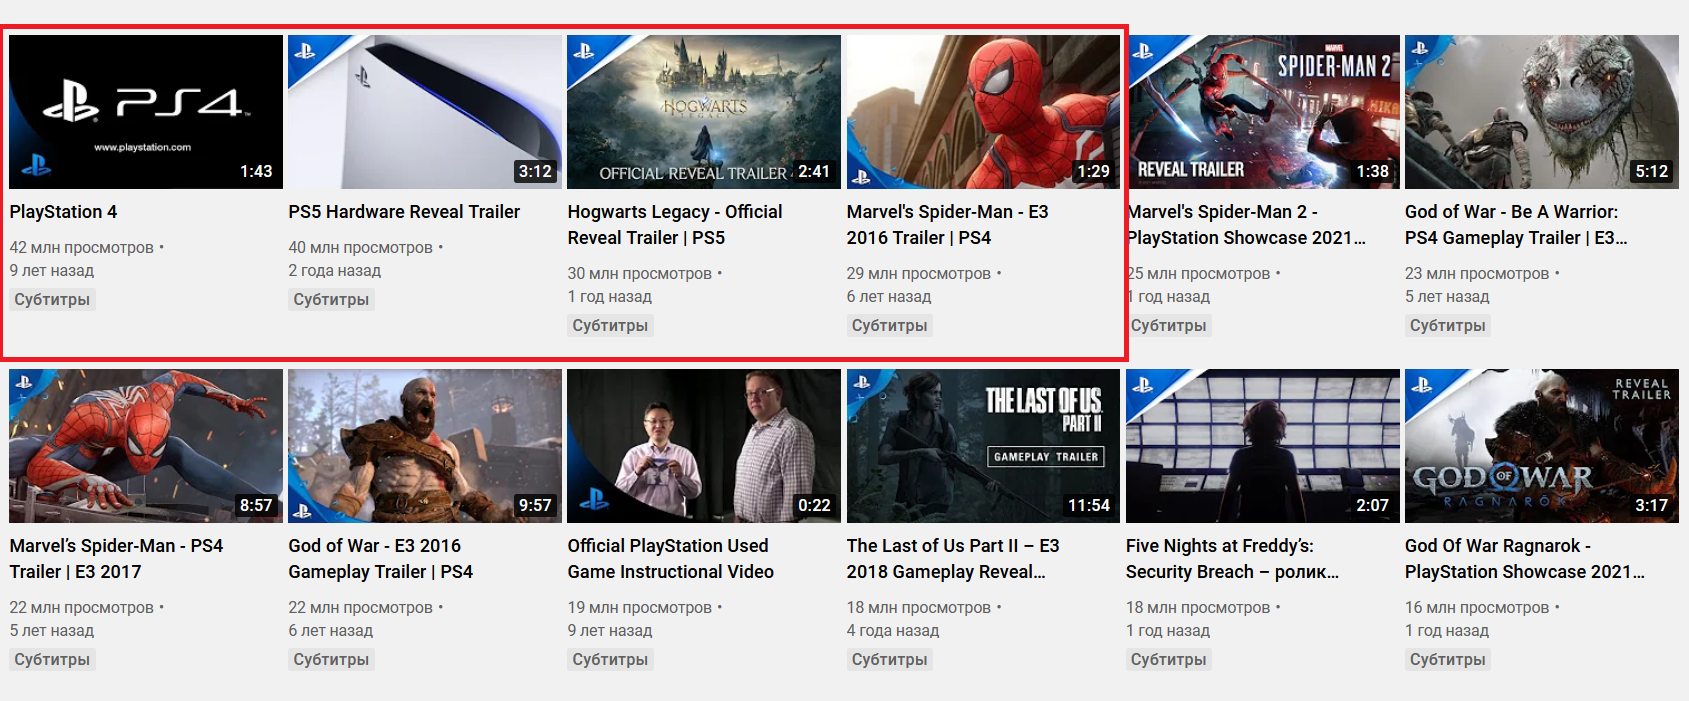The height and width of the screenshot is (701, 1689).
Task: Open the Hogwarts Legacy reveal trailer thumbnail
Action: pos(704,112)
